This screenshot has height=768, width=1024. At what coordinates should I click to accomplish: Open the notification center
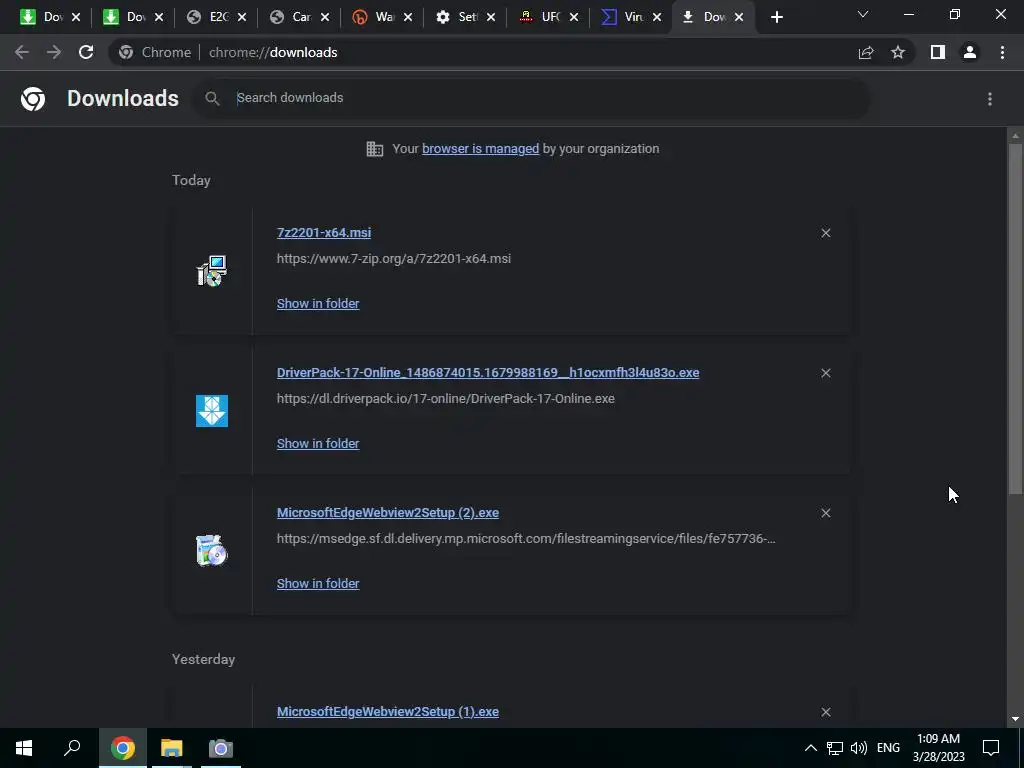[x=991, y=748]
